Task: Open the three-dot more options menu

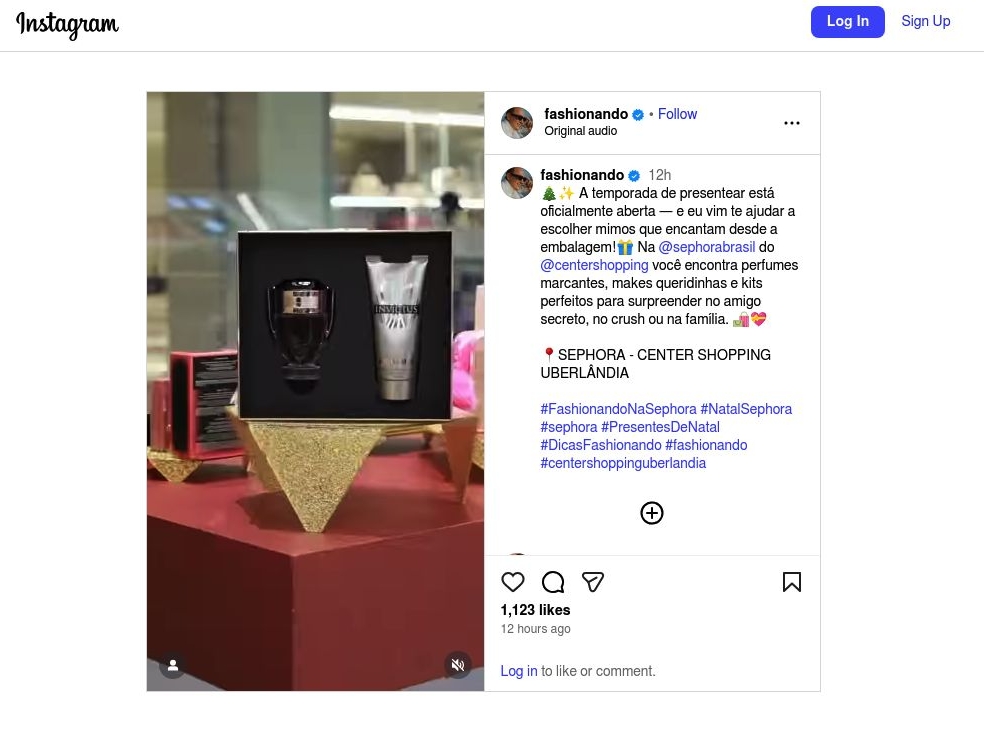Action: tap(791, 123)
